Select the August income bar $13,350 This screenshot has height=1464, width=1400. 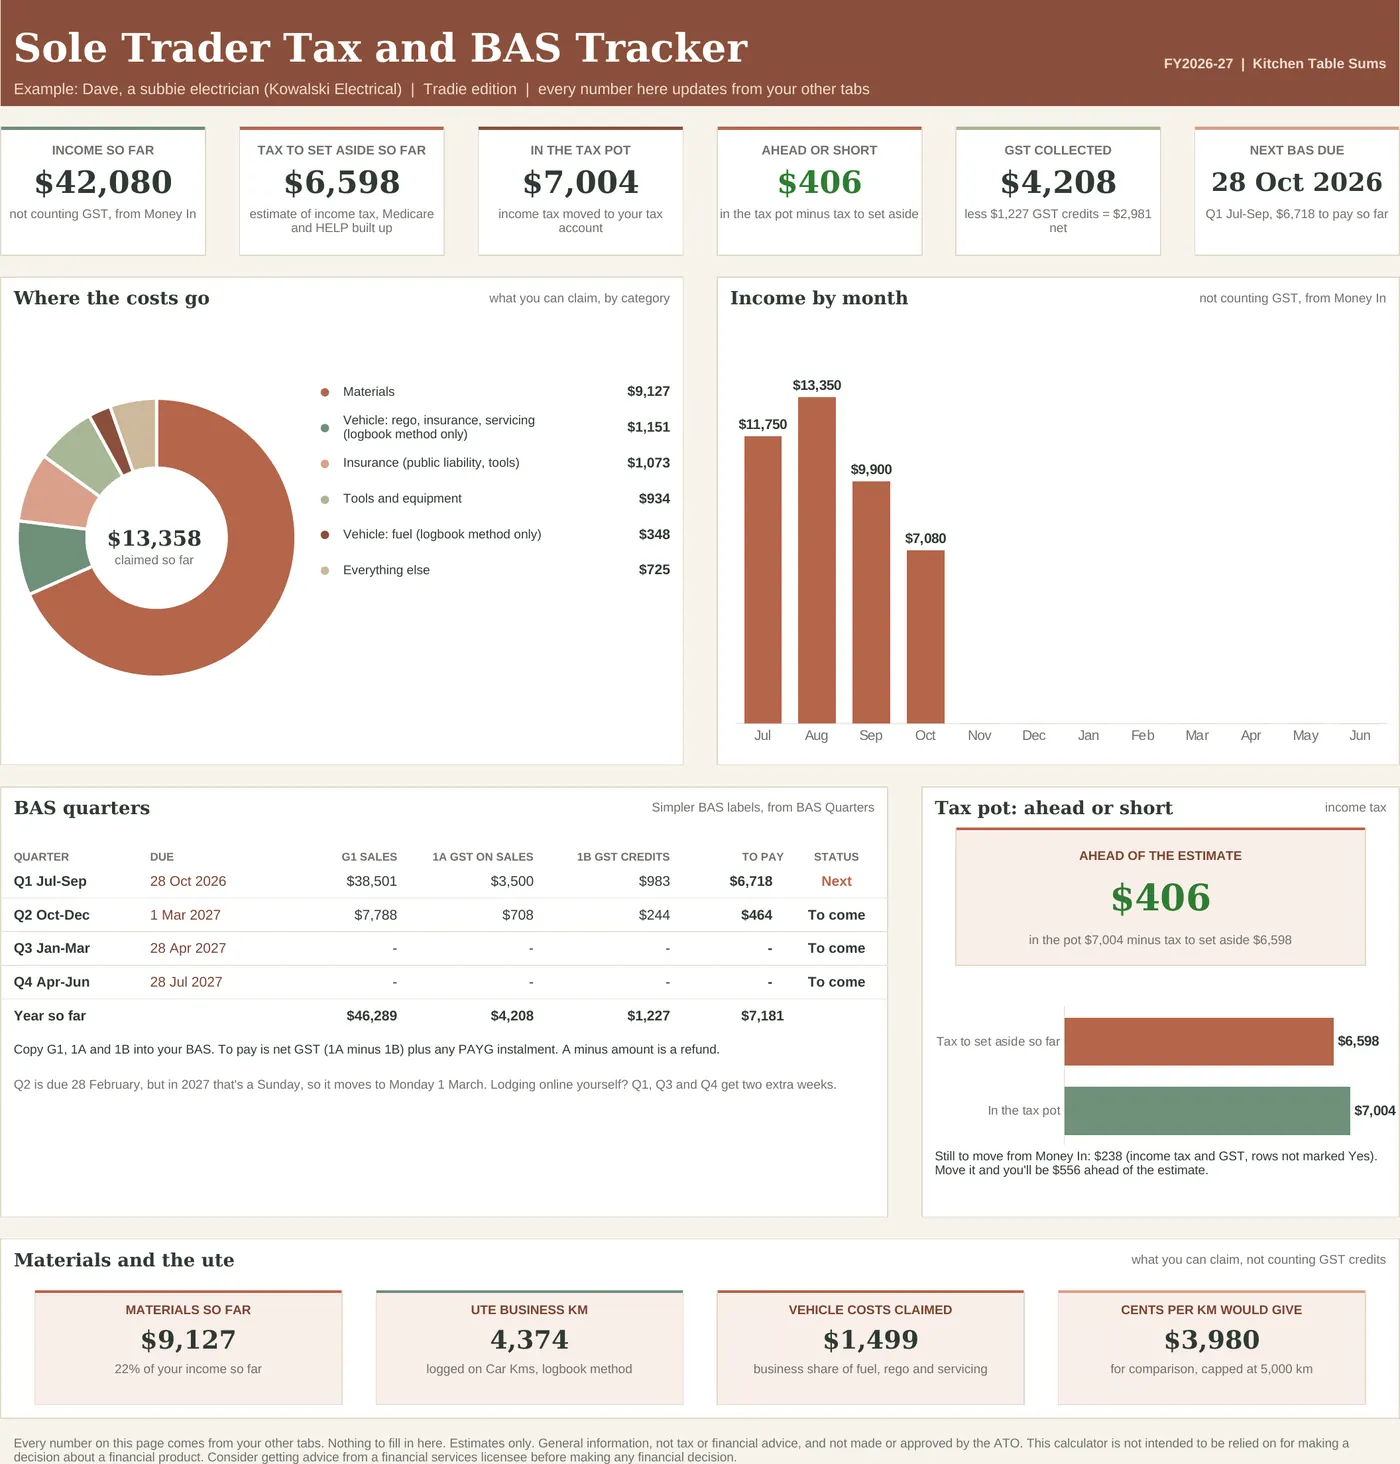pos(817,560)
